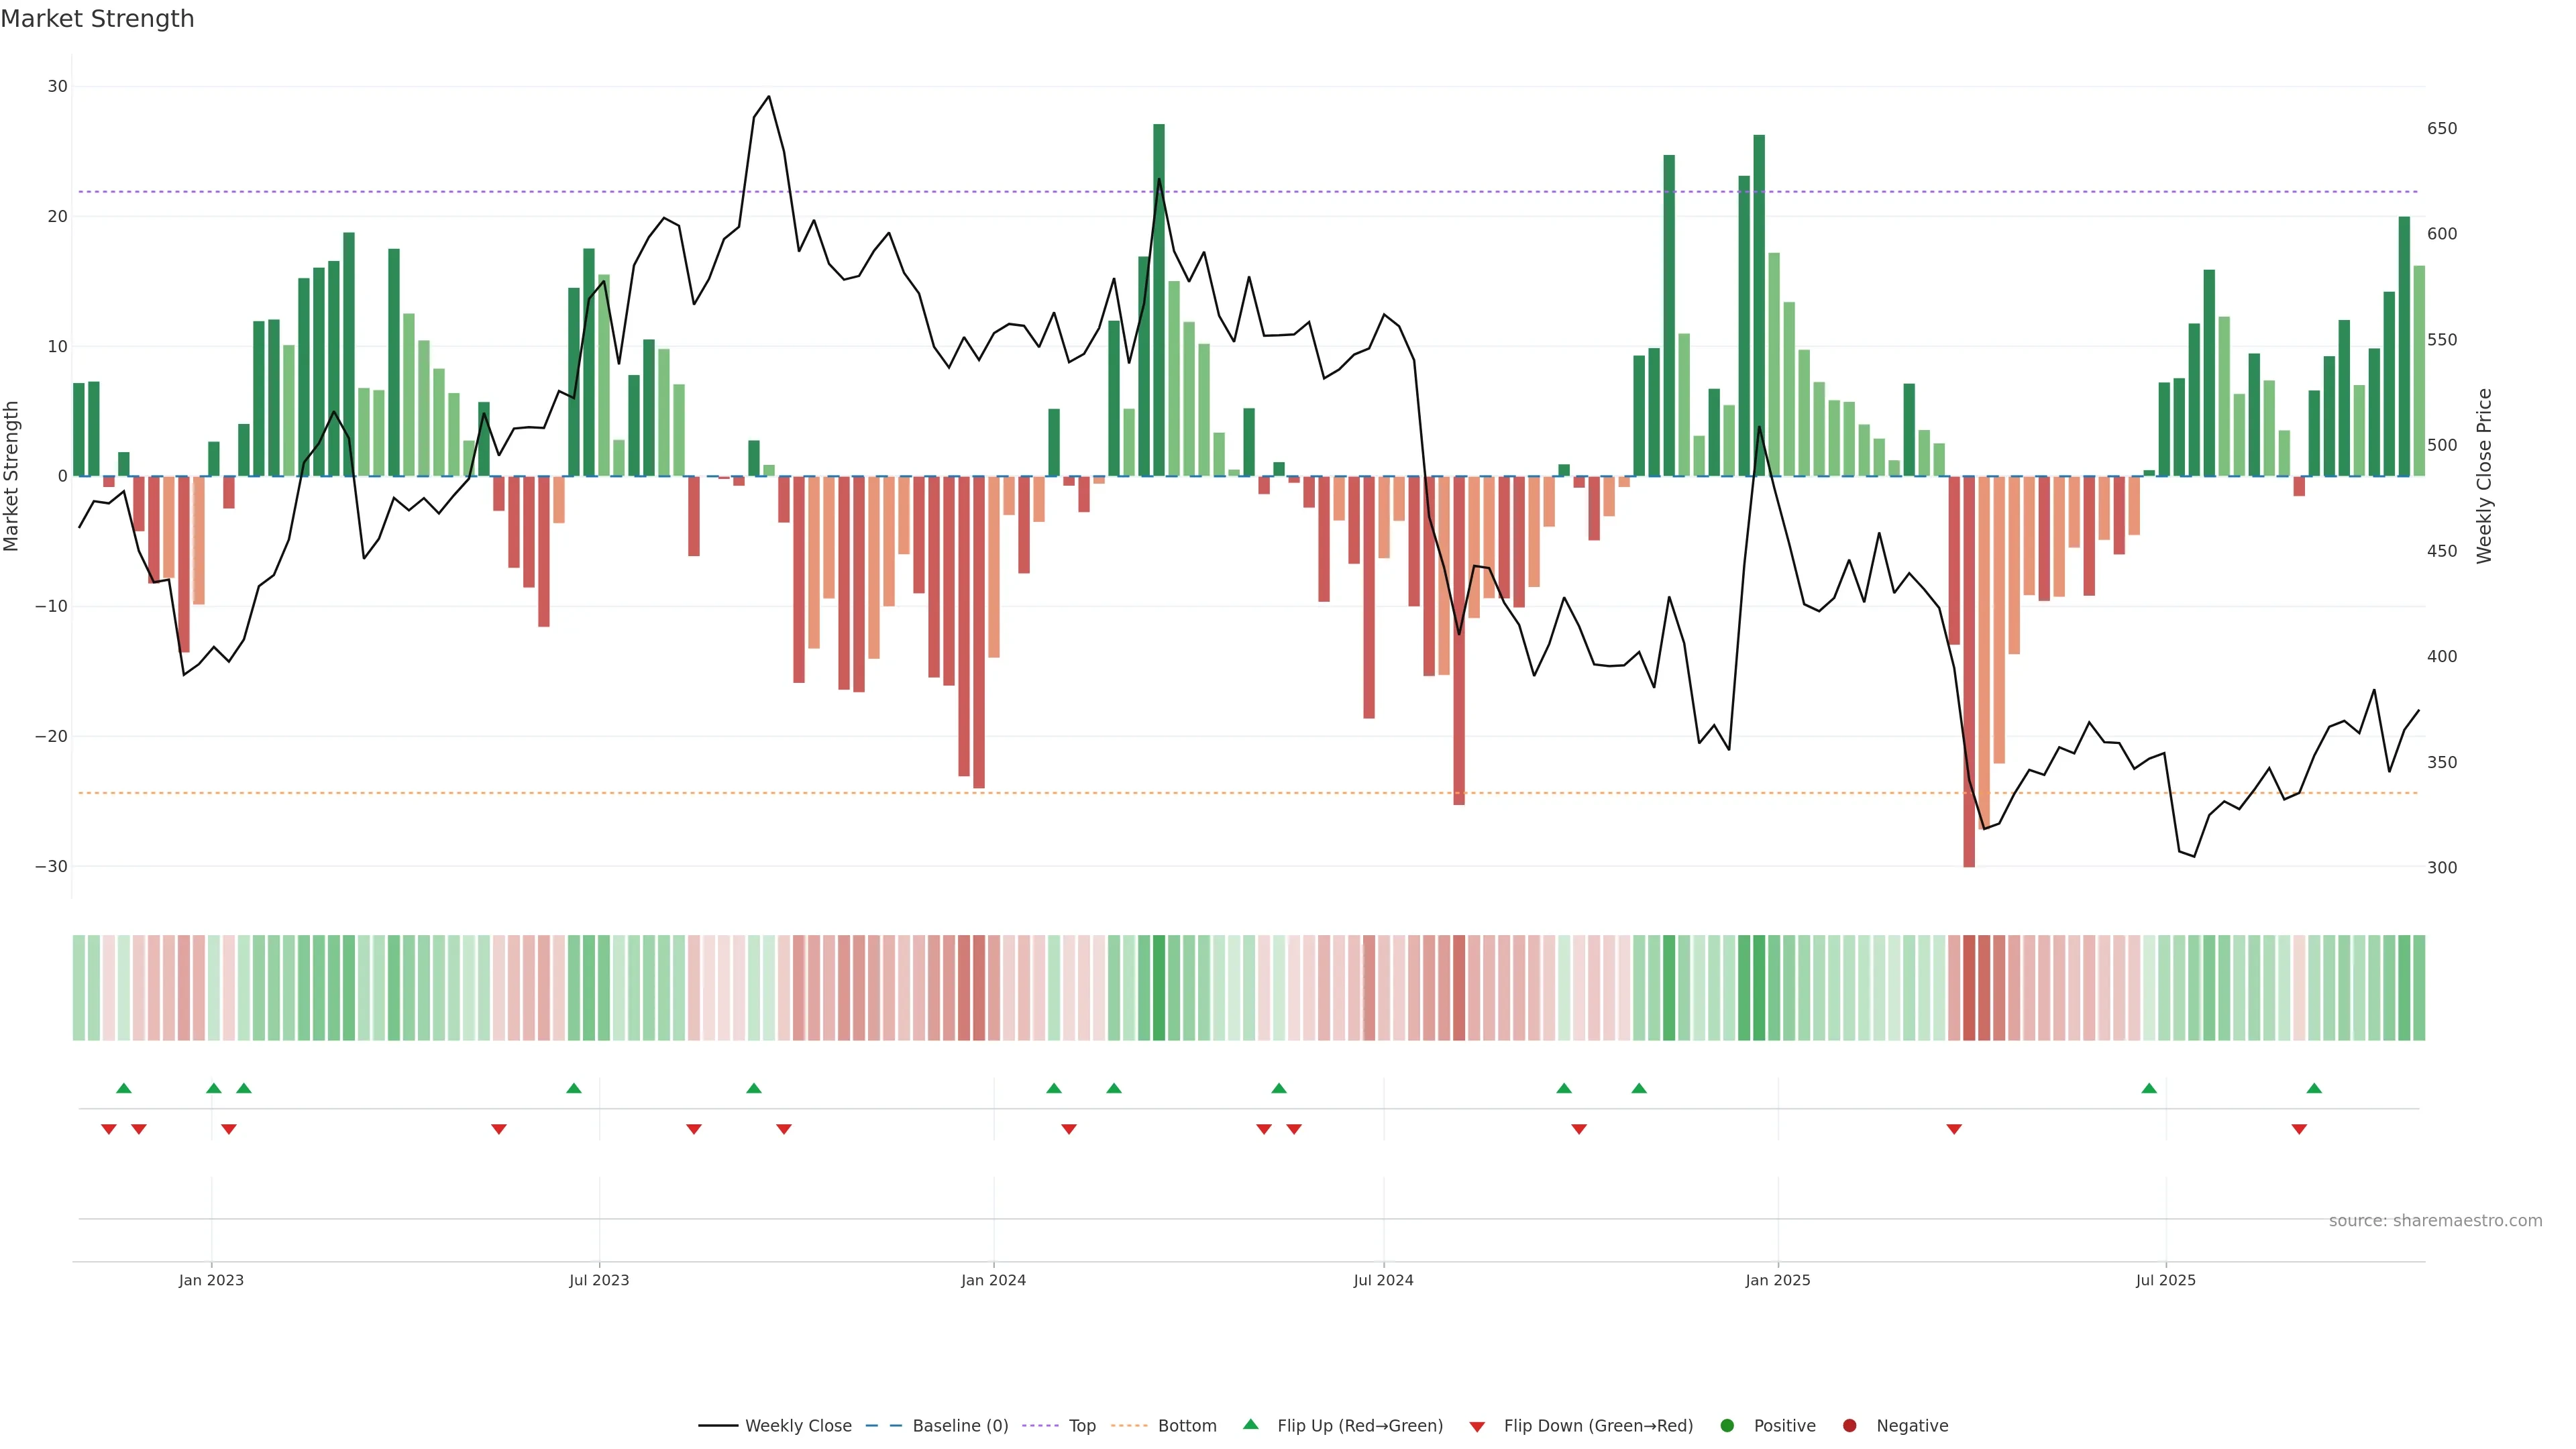The height and width of the screenshot is (1449, 2576).
Task: Click the source: sharemaestro.com text
Action: 2435,1221
